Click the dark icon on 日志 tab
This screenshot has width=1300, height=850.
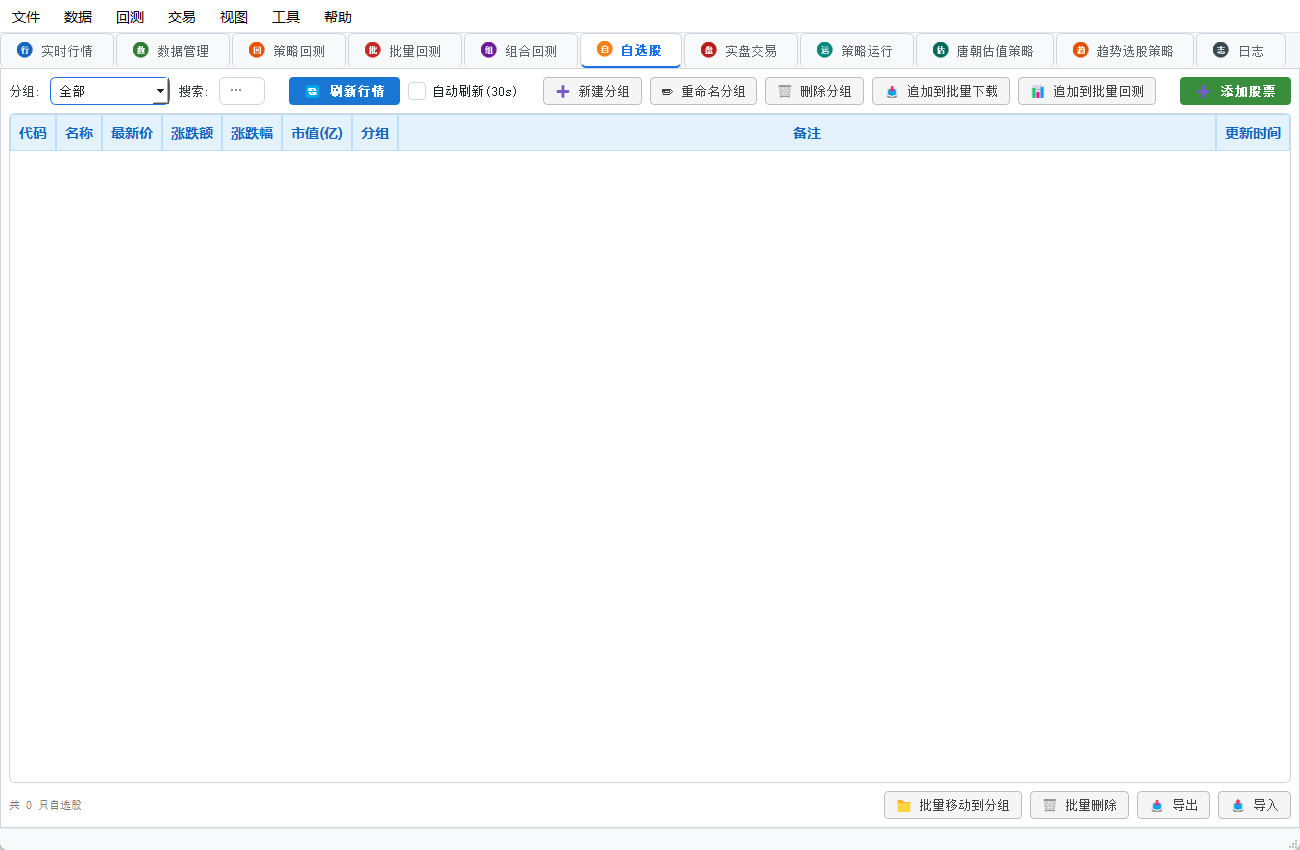1221,50
